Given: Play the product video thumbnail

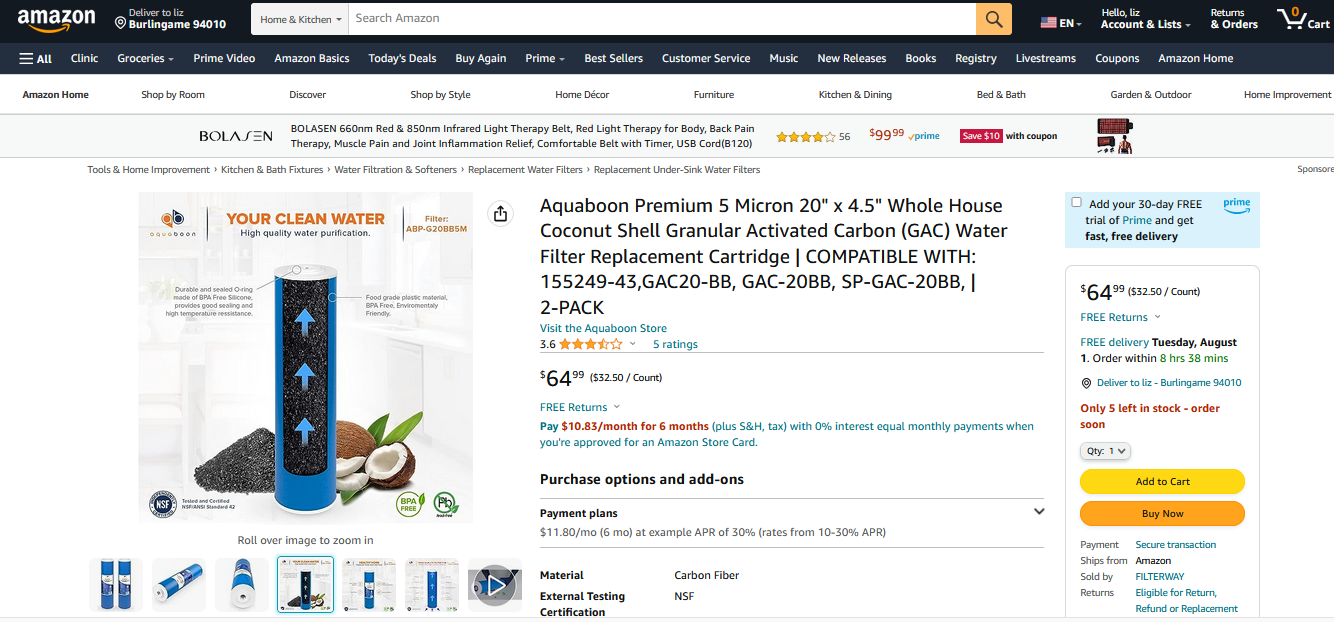Looking at the screenshot, I should 494,585.
